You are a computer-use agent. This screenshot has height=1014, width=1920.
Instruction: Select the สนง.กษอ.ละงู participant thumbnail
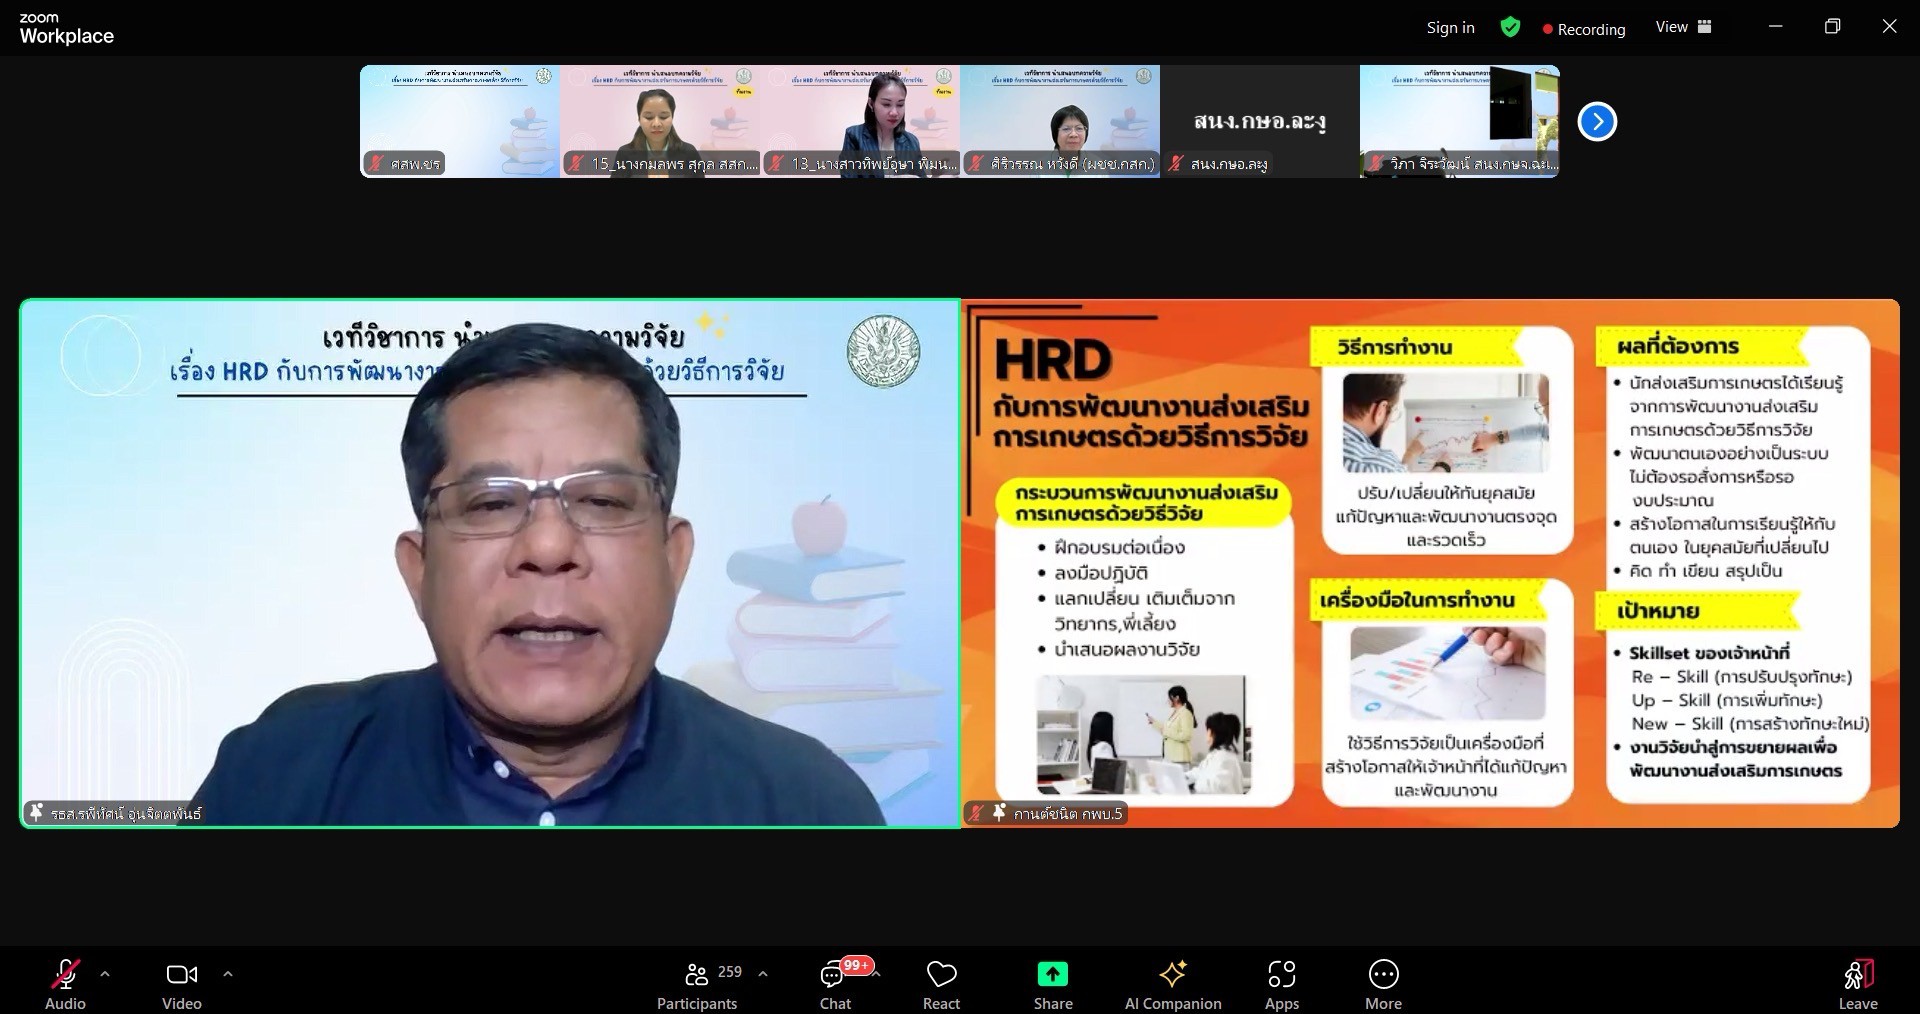(x=1259, y=121)
